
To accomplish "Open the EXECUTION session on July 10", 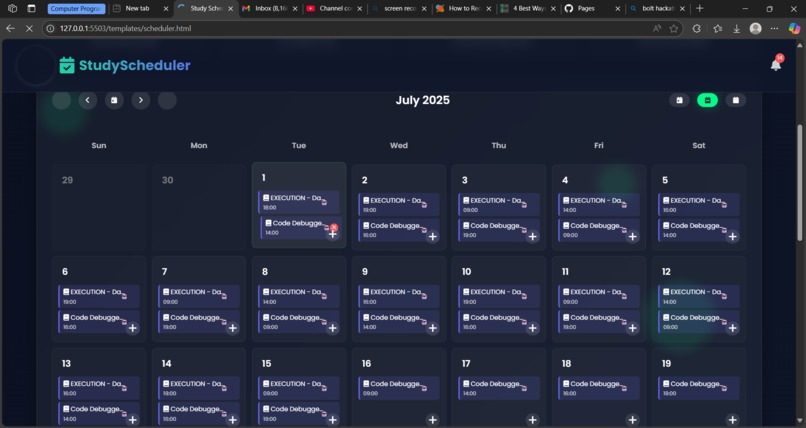I will (499, 296).
